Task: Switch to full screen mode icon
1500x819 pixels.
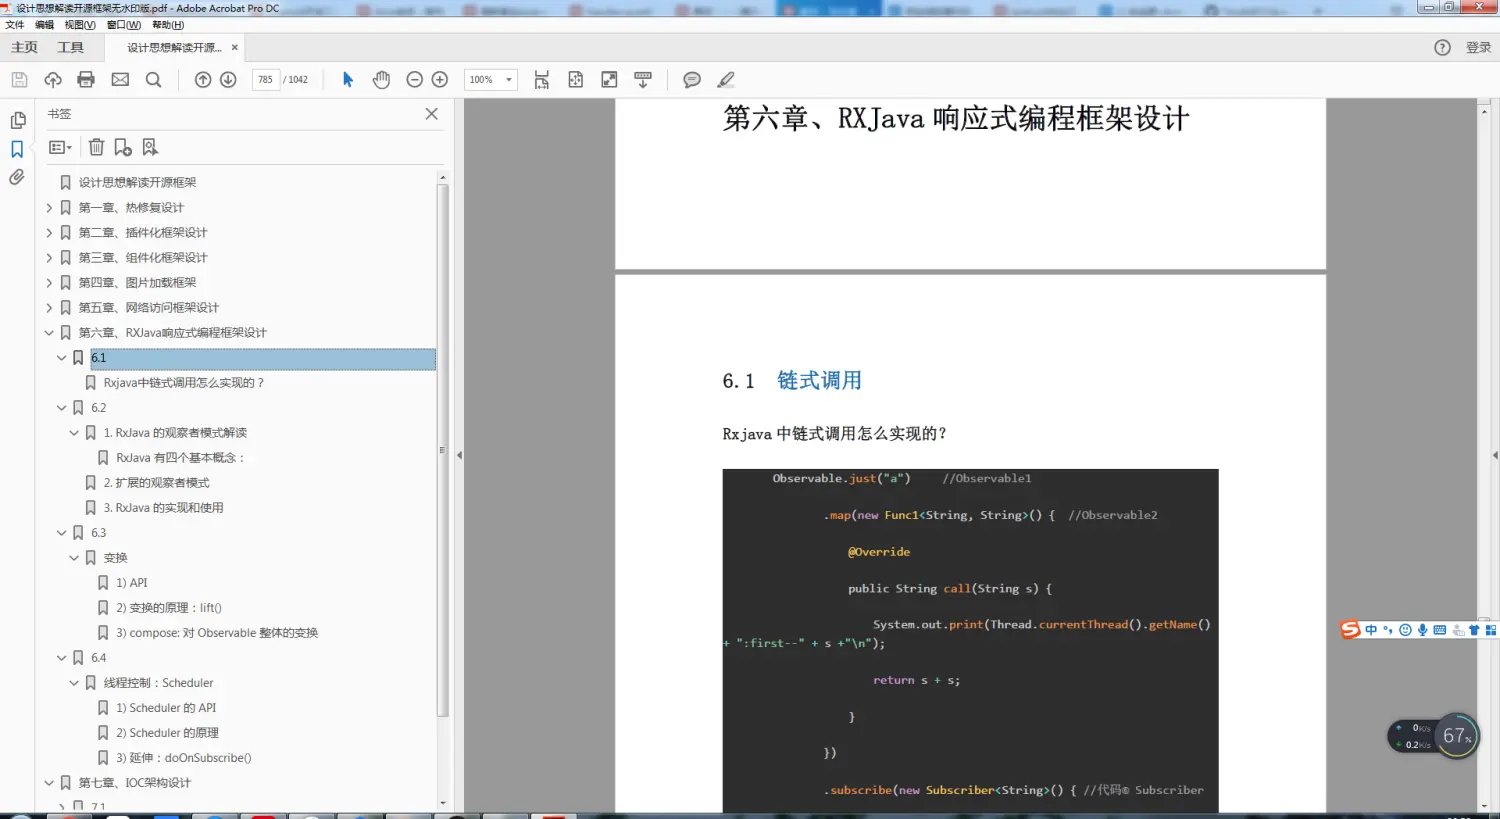Action: click(x=609, y=80)
